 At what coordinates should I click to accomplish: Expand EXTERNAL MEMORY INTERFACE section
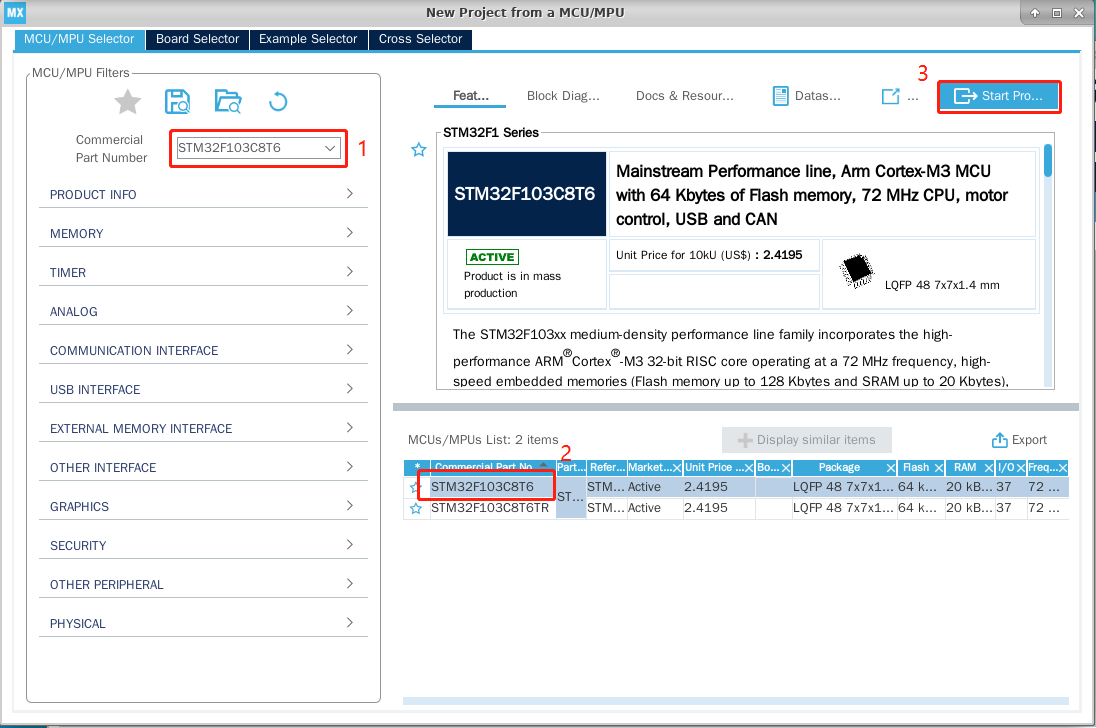click(203, 429)
